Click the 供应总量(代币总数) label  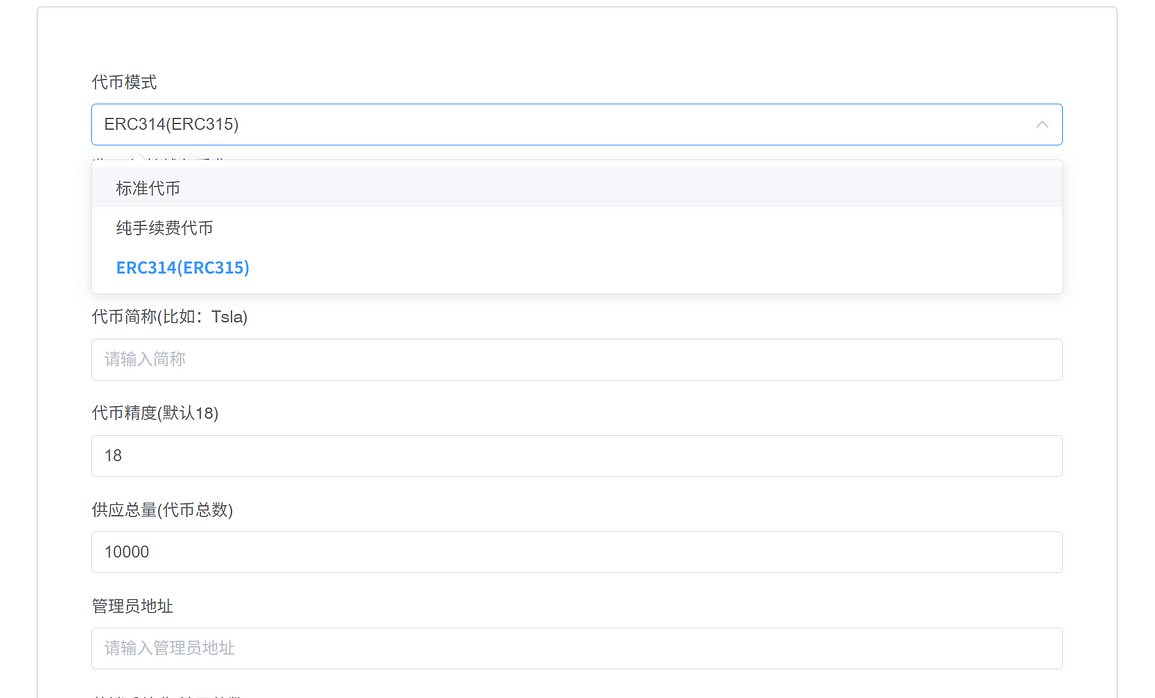click(162, 510)
